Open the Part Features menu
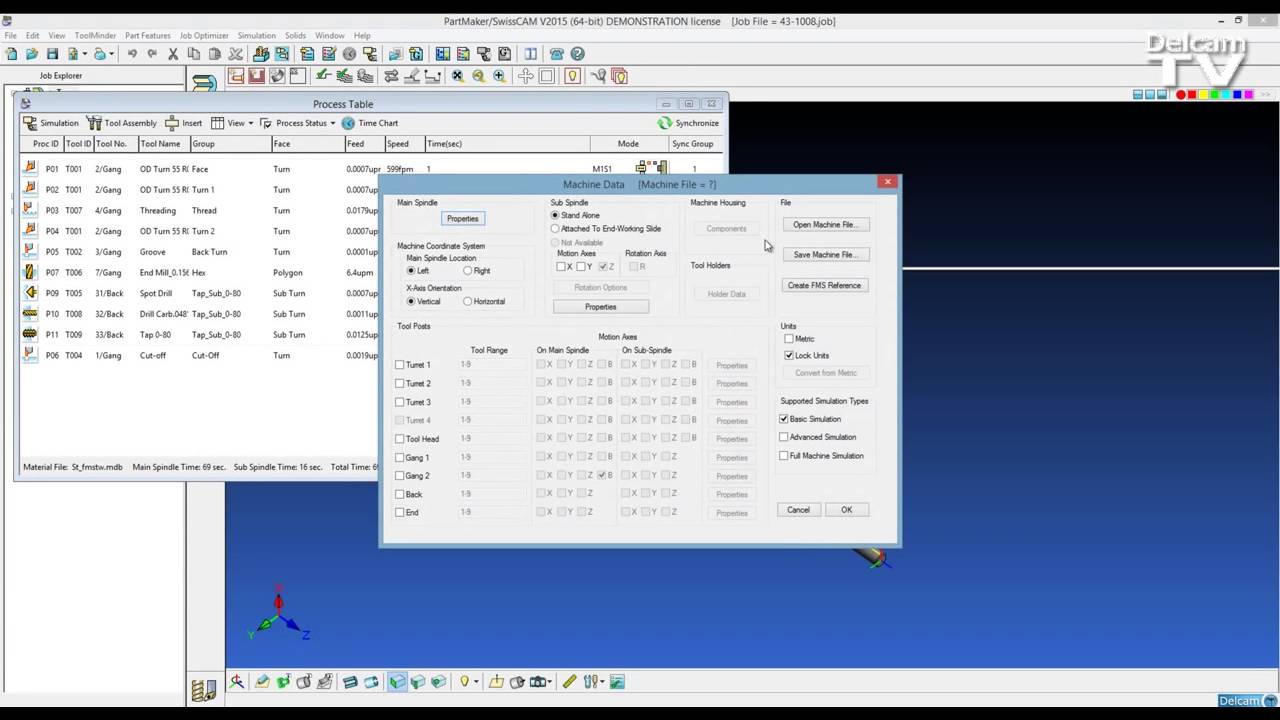Image resolution: width=1280 pixels, height=720 pixels. point(148,36)
